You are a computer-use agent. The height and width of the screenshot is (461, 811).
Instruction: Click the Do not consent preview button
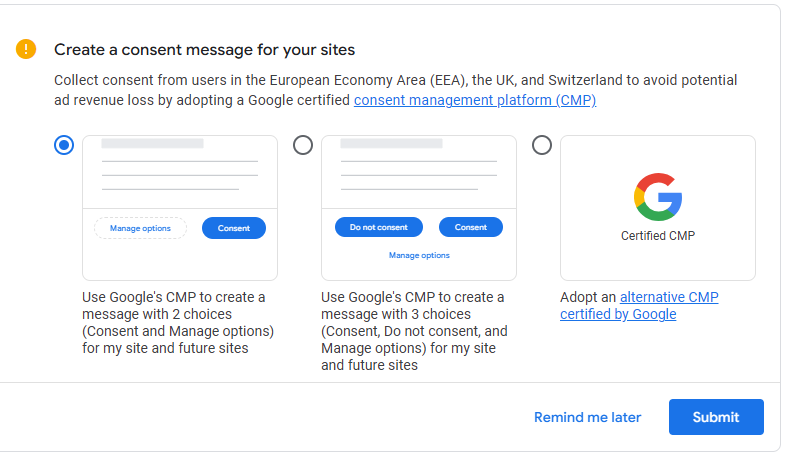click(x=379, y=227)
